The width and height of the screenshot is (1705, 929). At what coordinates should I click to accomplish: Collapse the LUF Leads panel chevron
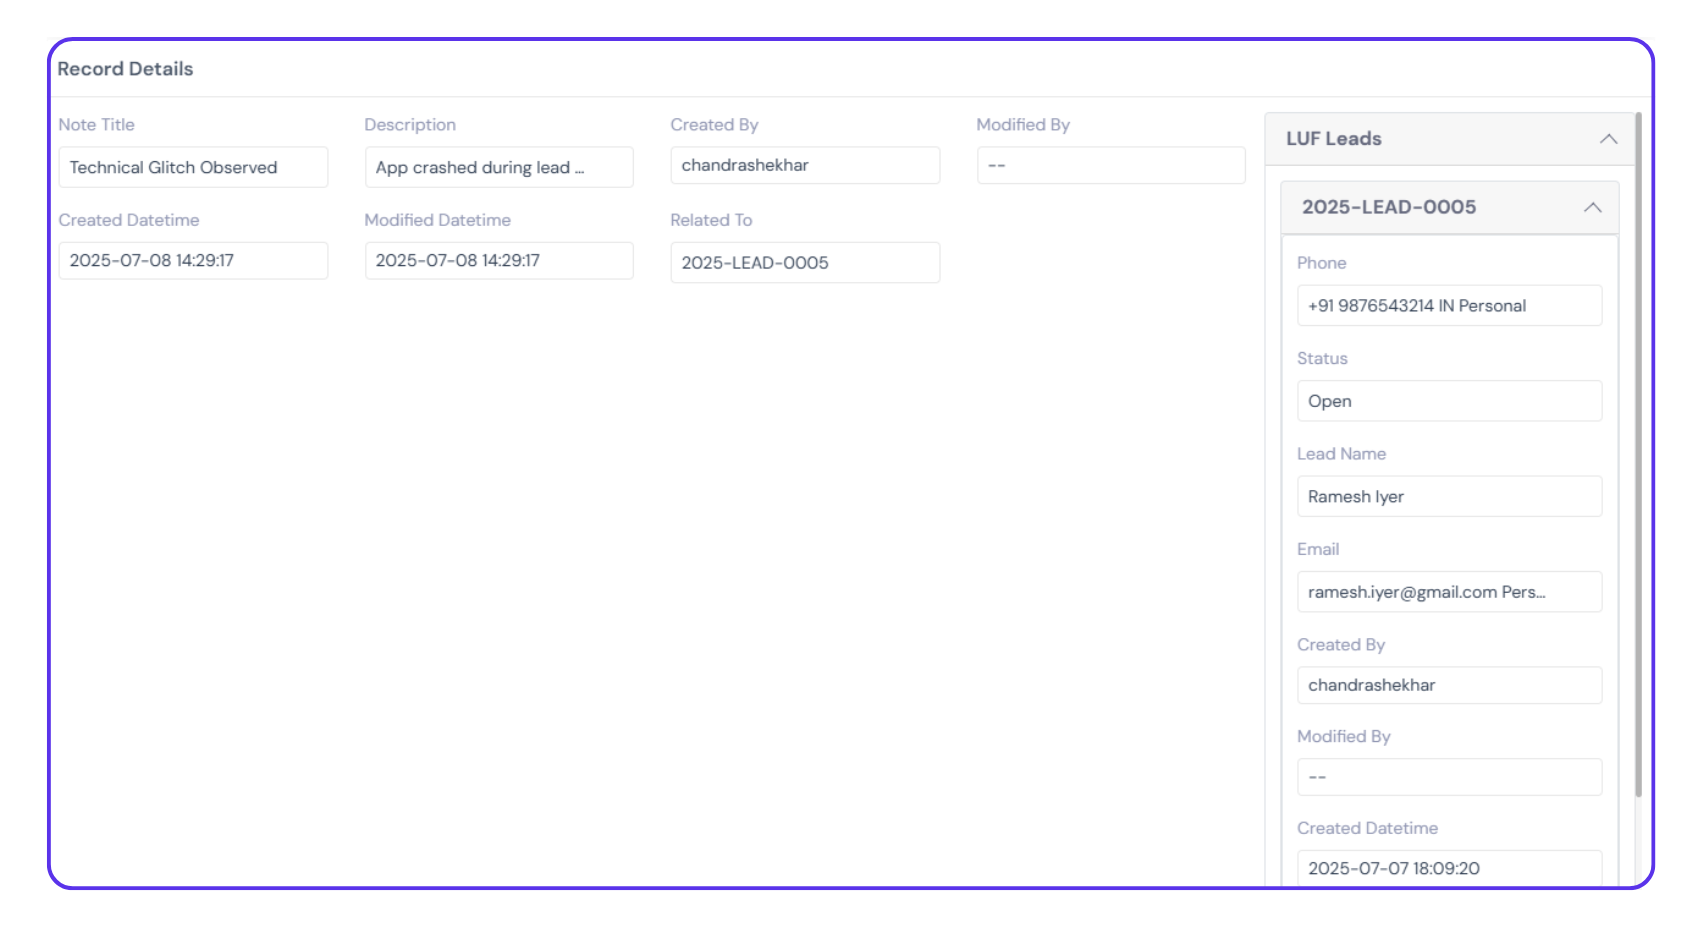[x=1607, y=139]
